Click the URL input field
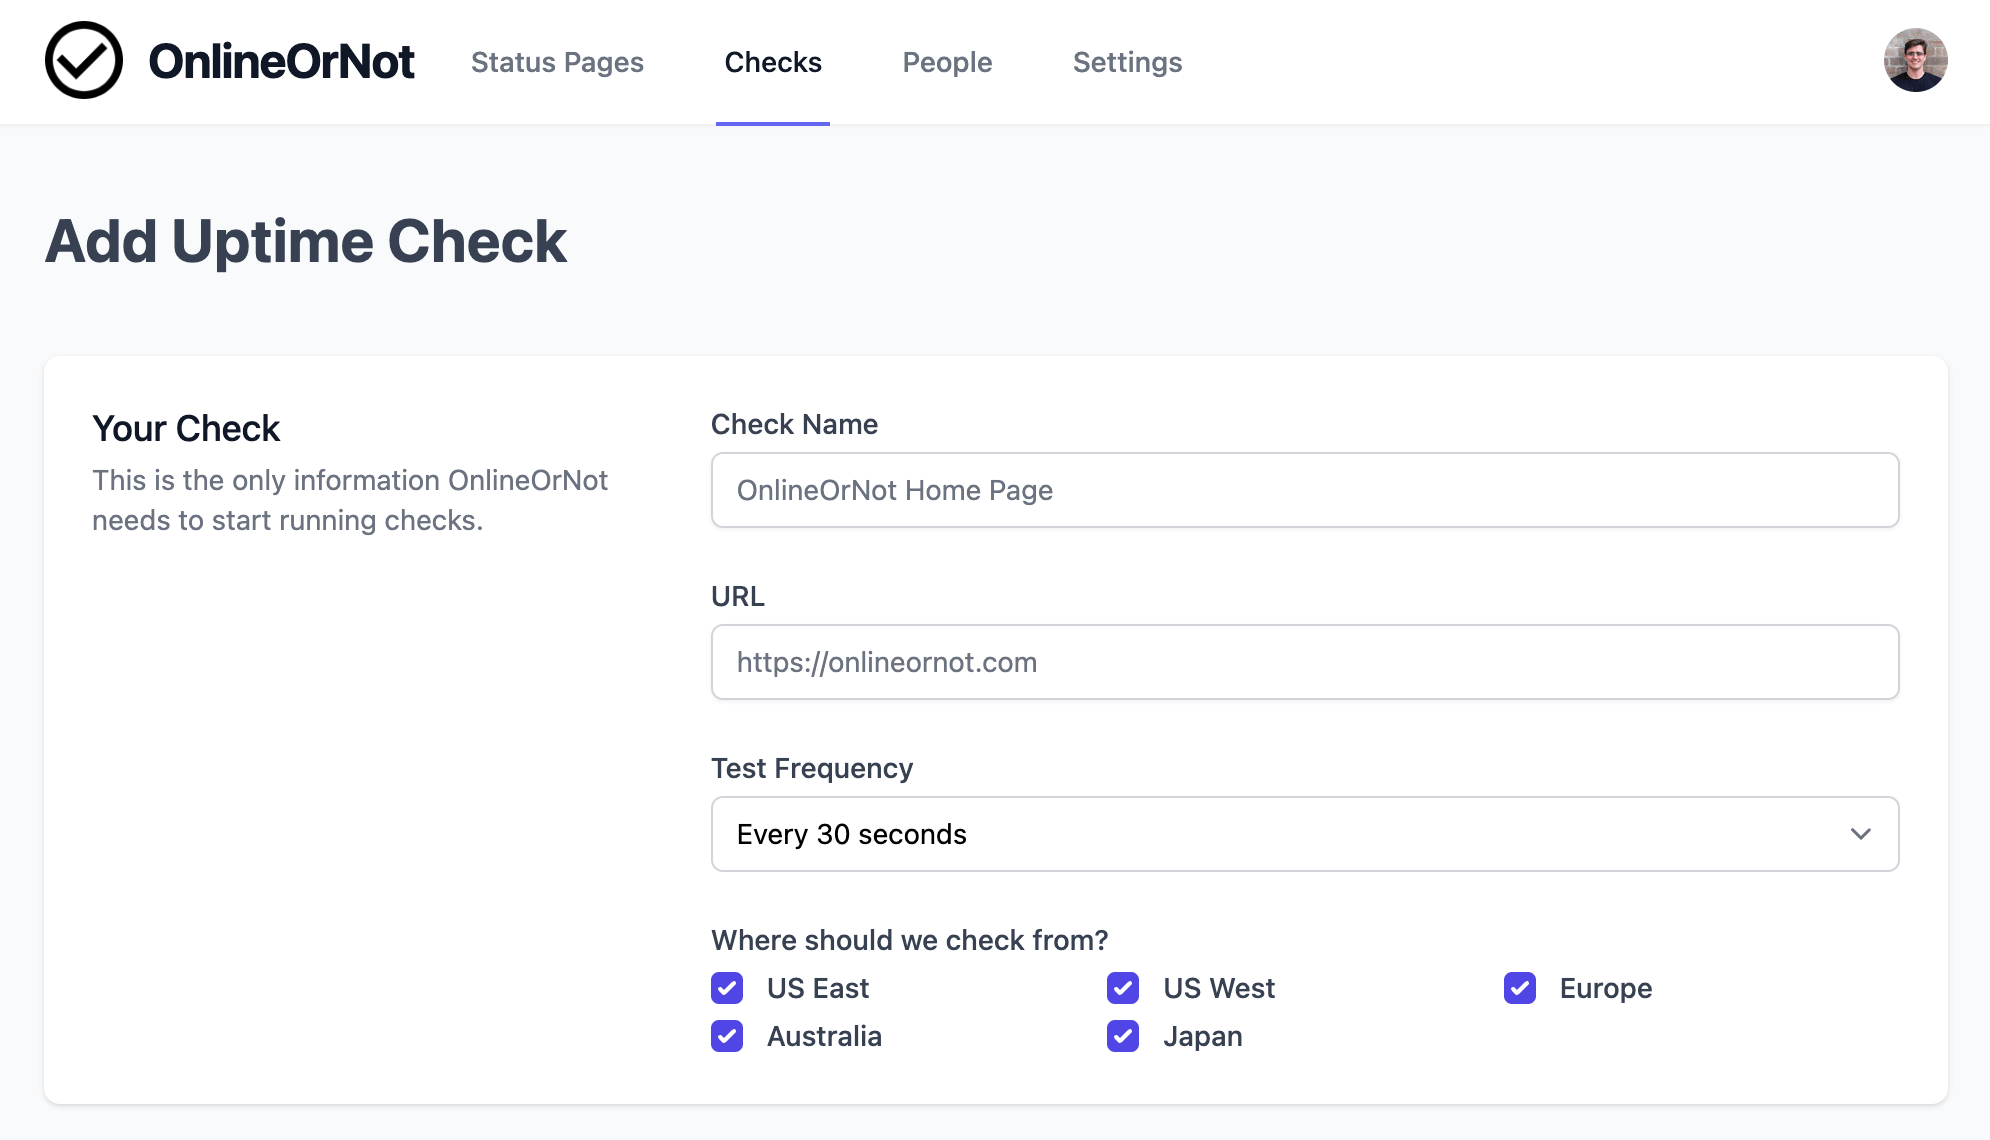 tap(1303, 662)
